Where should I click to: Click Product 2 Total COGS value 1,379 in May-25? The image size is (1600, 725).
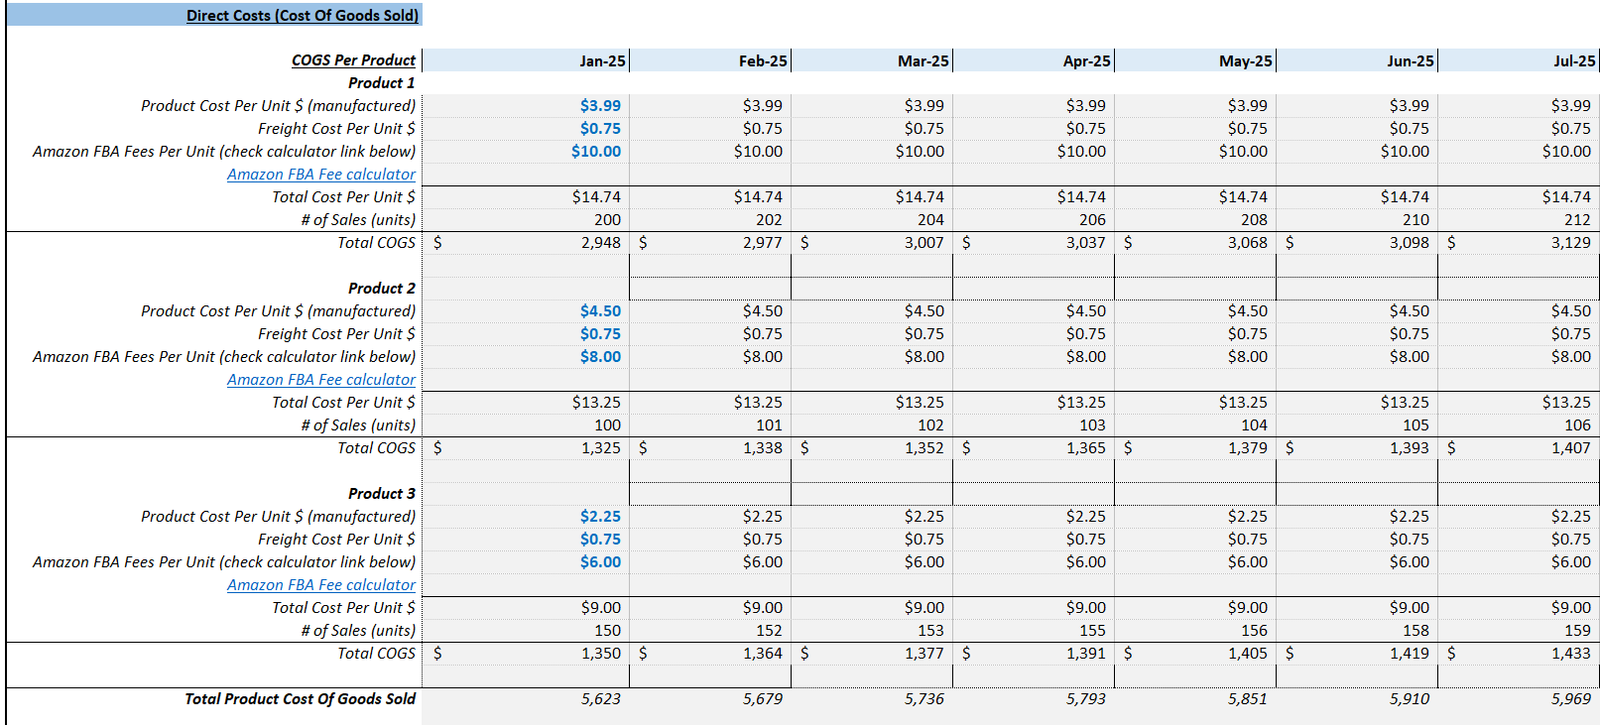1247,448
